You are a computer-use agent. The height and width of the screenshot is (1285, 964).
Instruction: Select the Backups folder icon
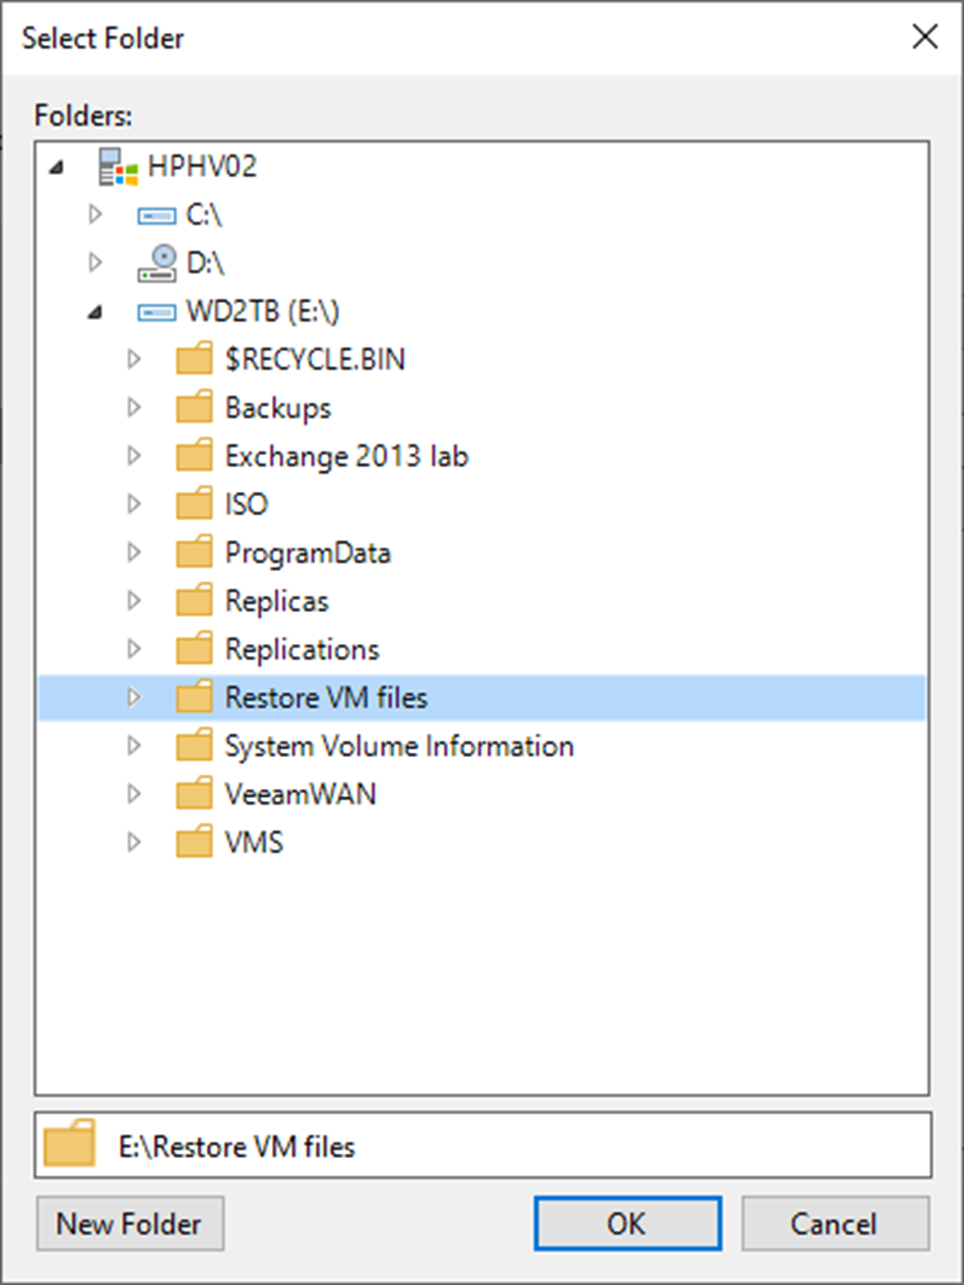(194, 407)
